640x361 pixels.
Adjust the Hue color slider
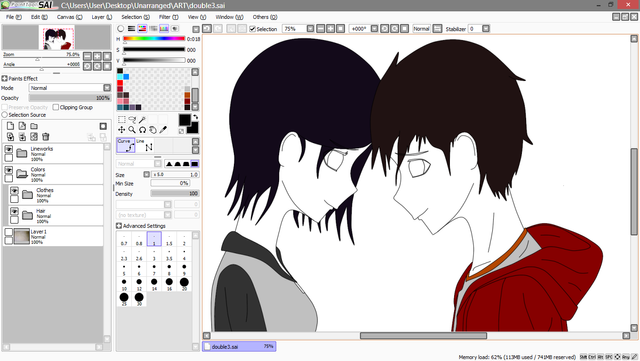click(154, 39)
